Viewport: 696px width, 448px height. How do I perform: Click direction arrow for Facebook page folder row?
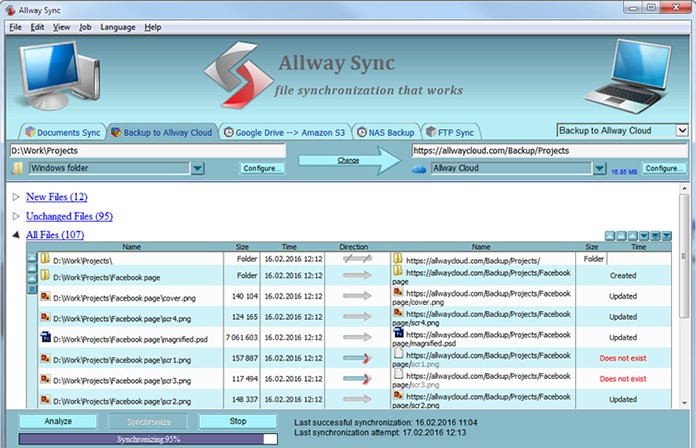357,275
